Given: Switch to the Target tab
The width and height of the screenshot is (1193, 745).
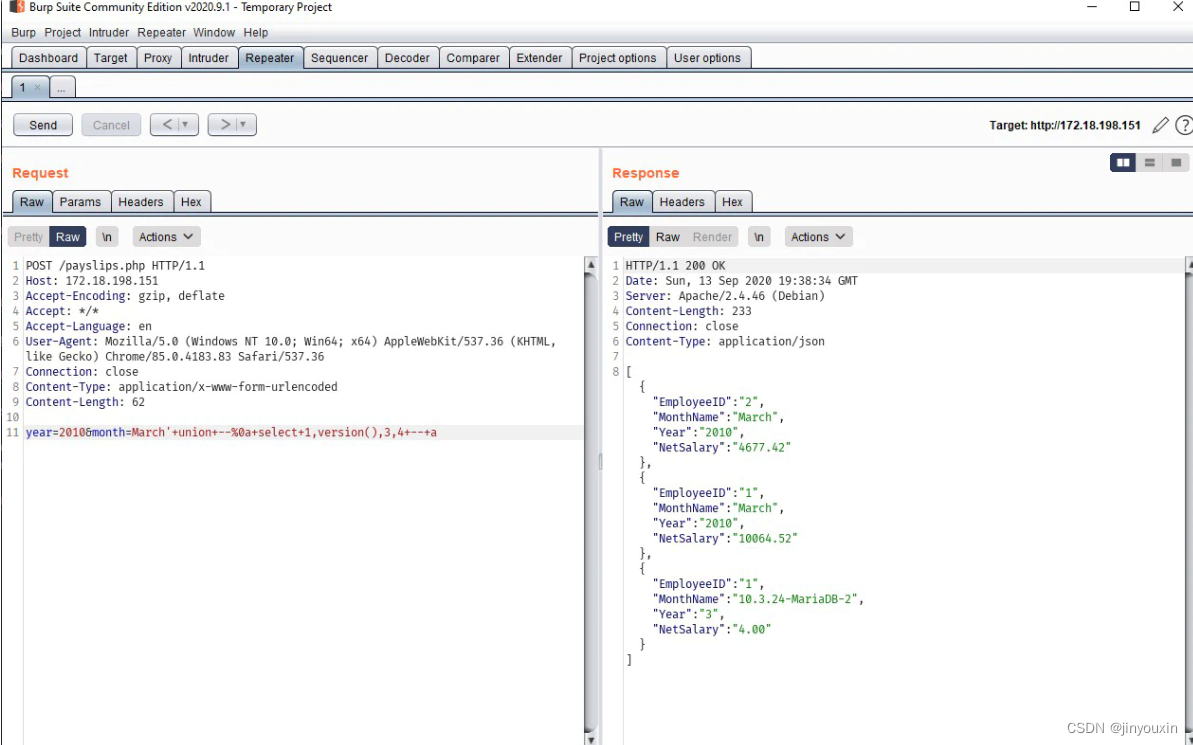Looking at the screenshot, I should 110,58.
